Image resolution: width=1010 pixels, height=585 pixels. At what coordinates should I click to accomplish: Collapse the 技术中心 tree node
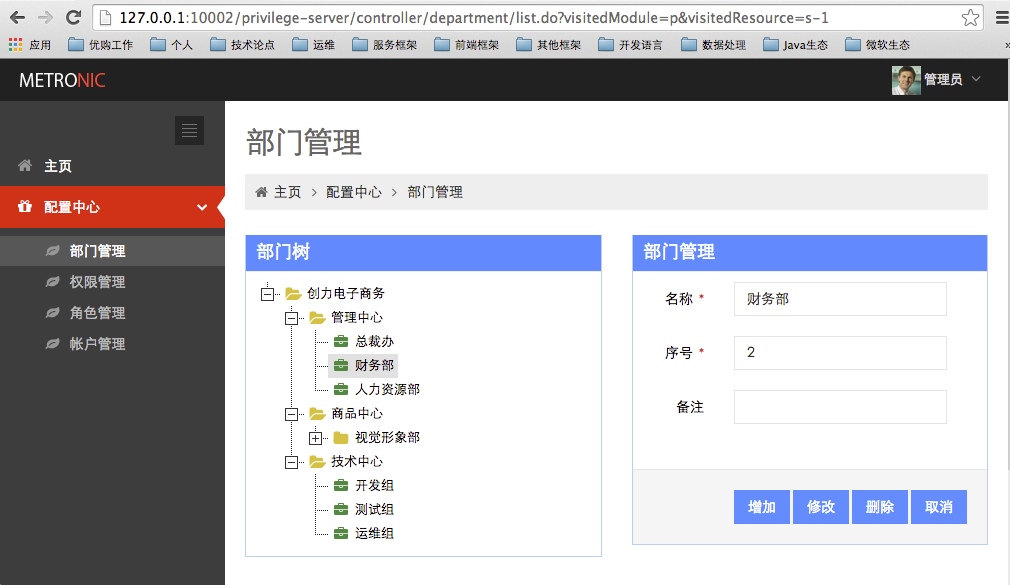291,462
